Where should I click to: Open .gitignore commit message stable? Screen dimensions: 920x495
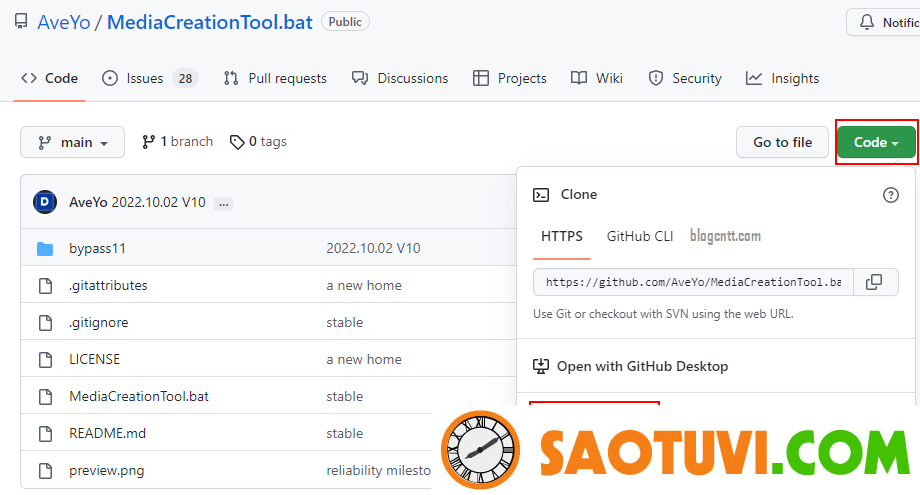(344, 322)
